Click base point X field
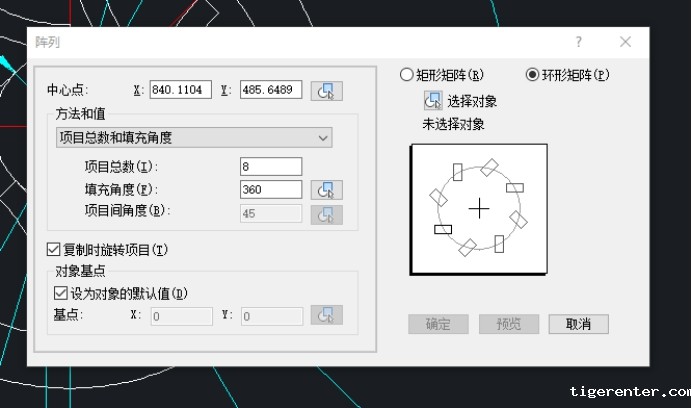 point(182,316)
